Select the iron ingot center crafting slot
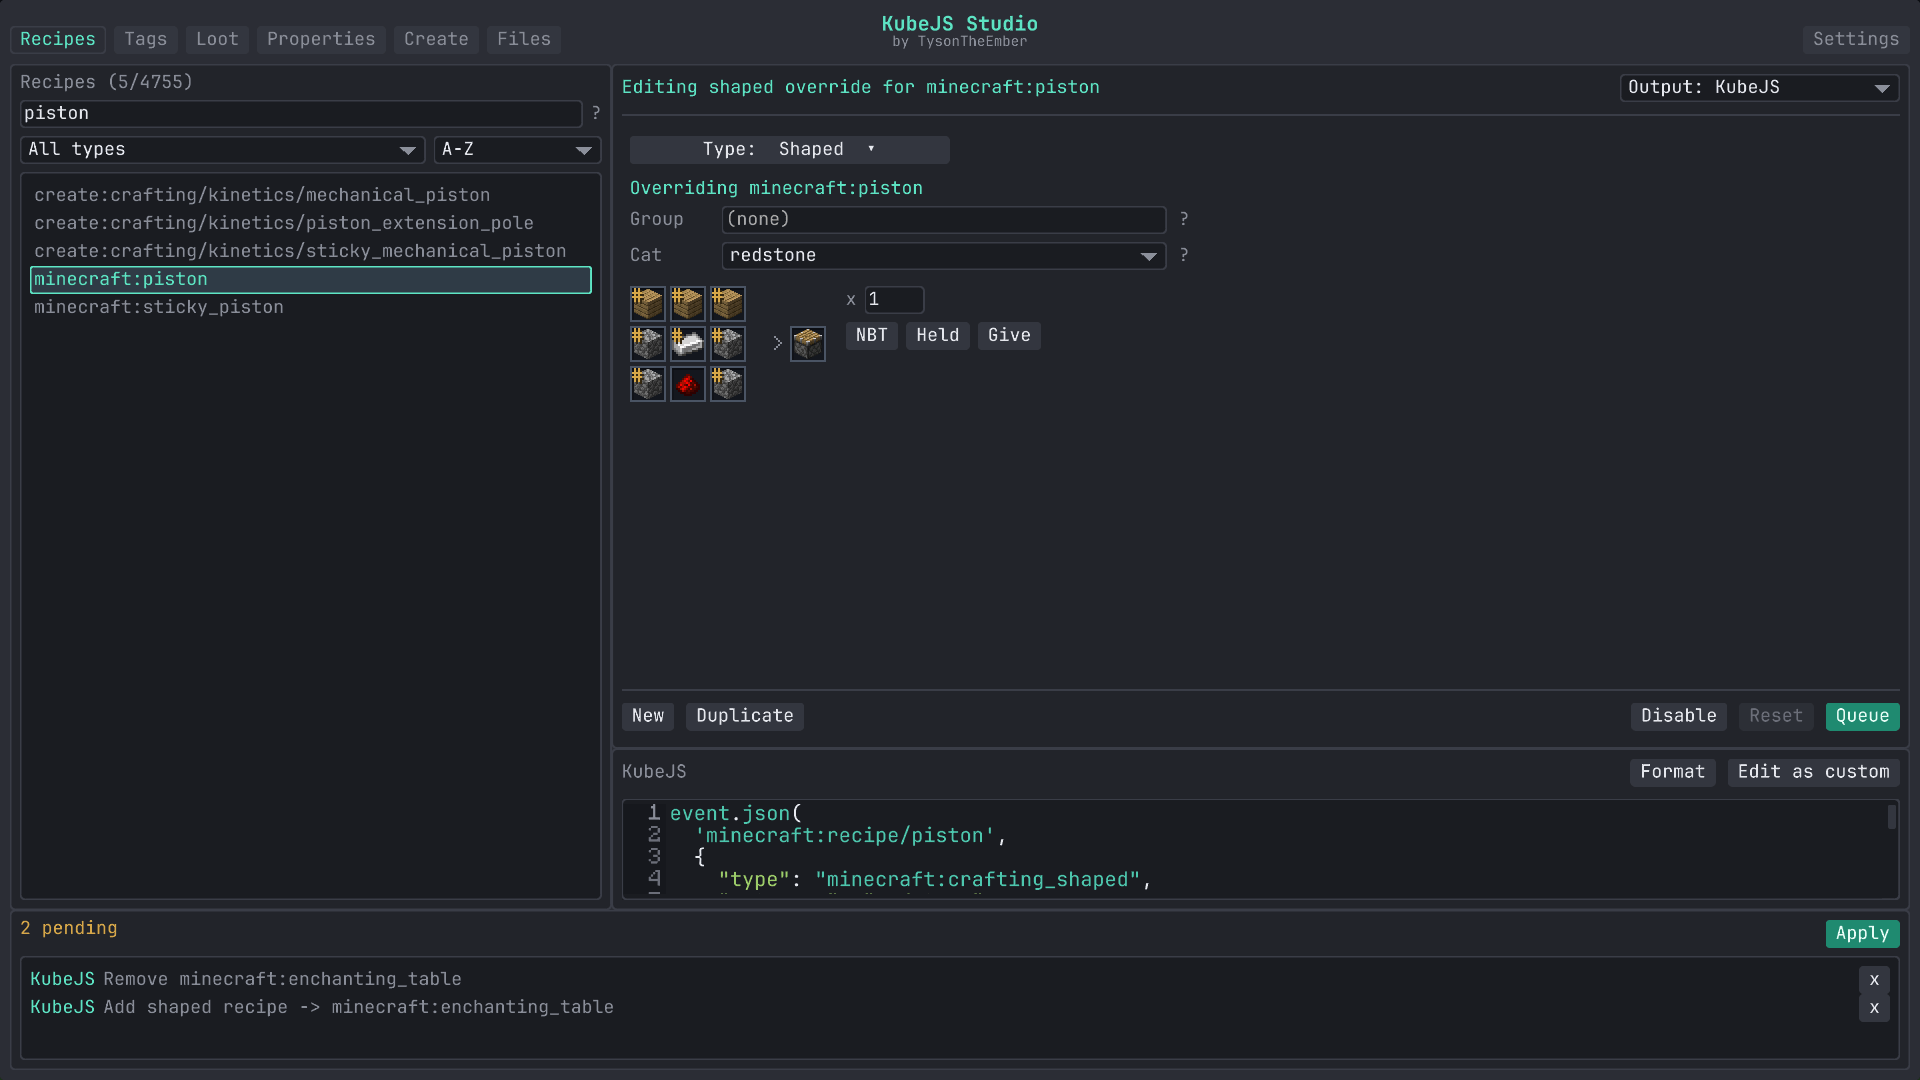This screenshot has width=1920, height=1080. click(687, 343)
